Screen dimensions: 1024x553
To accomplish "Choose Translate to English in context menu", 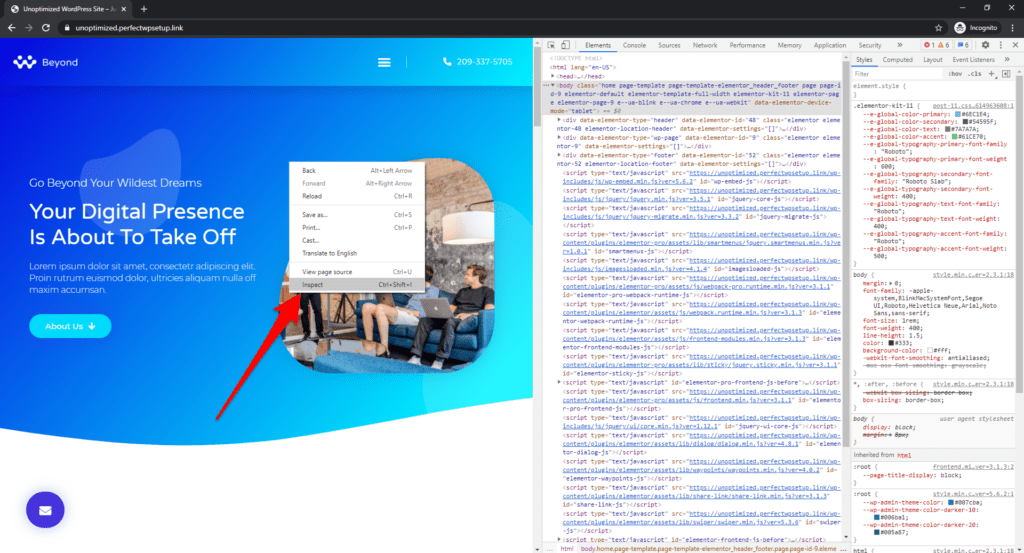I will (x=357, y=253).
